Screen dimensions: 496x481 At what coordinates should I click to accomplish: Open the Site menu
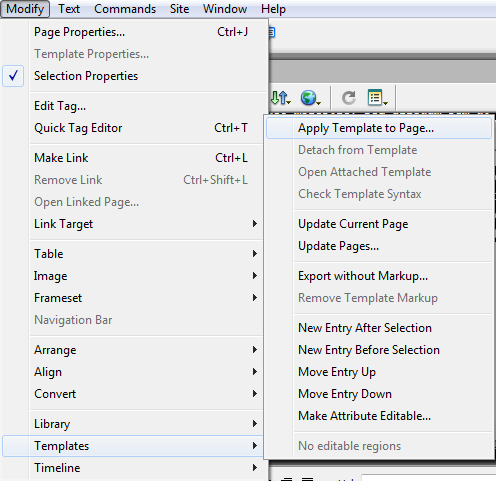click(179, 9)
